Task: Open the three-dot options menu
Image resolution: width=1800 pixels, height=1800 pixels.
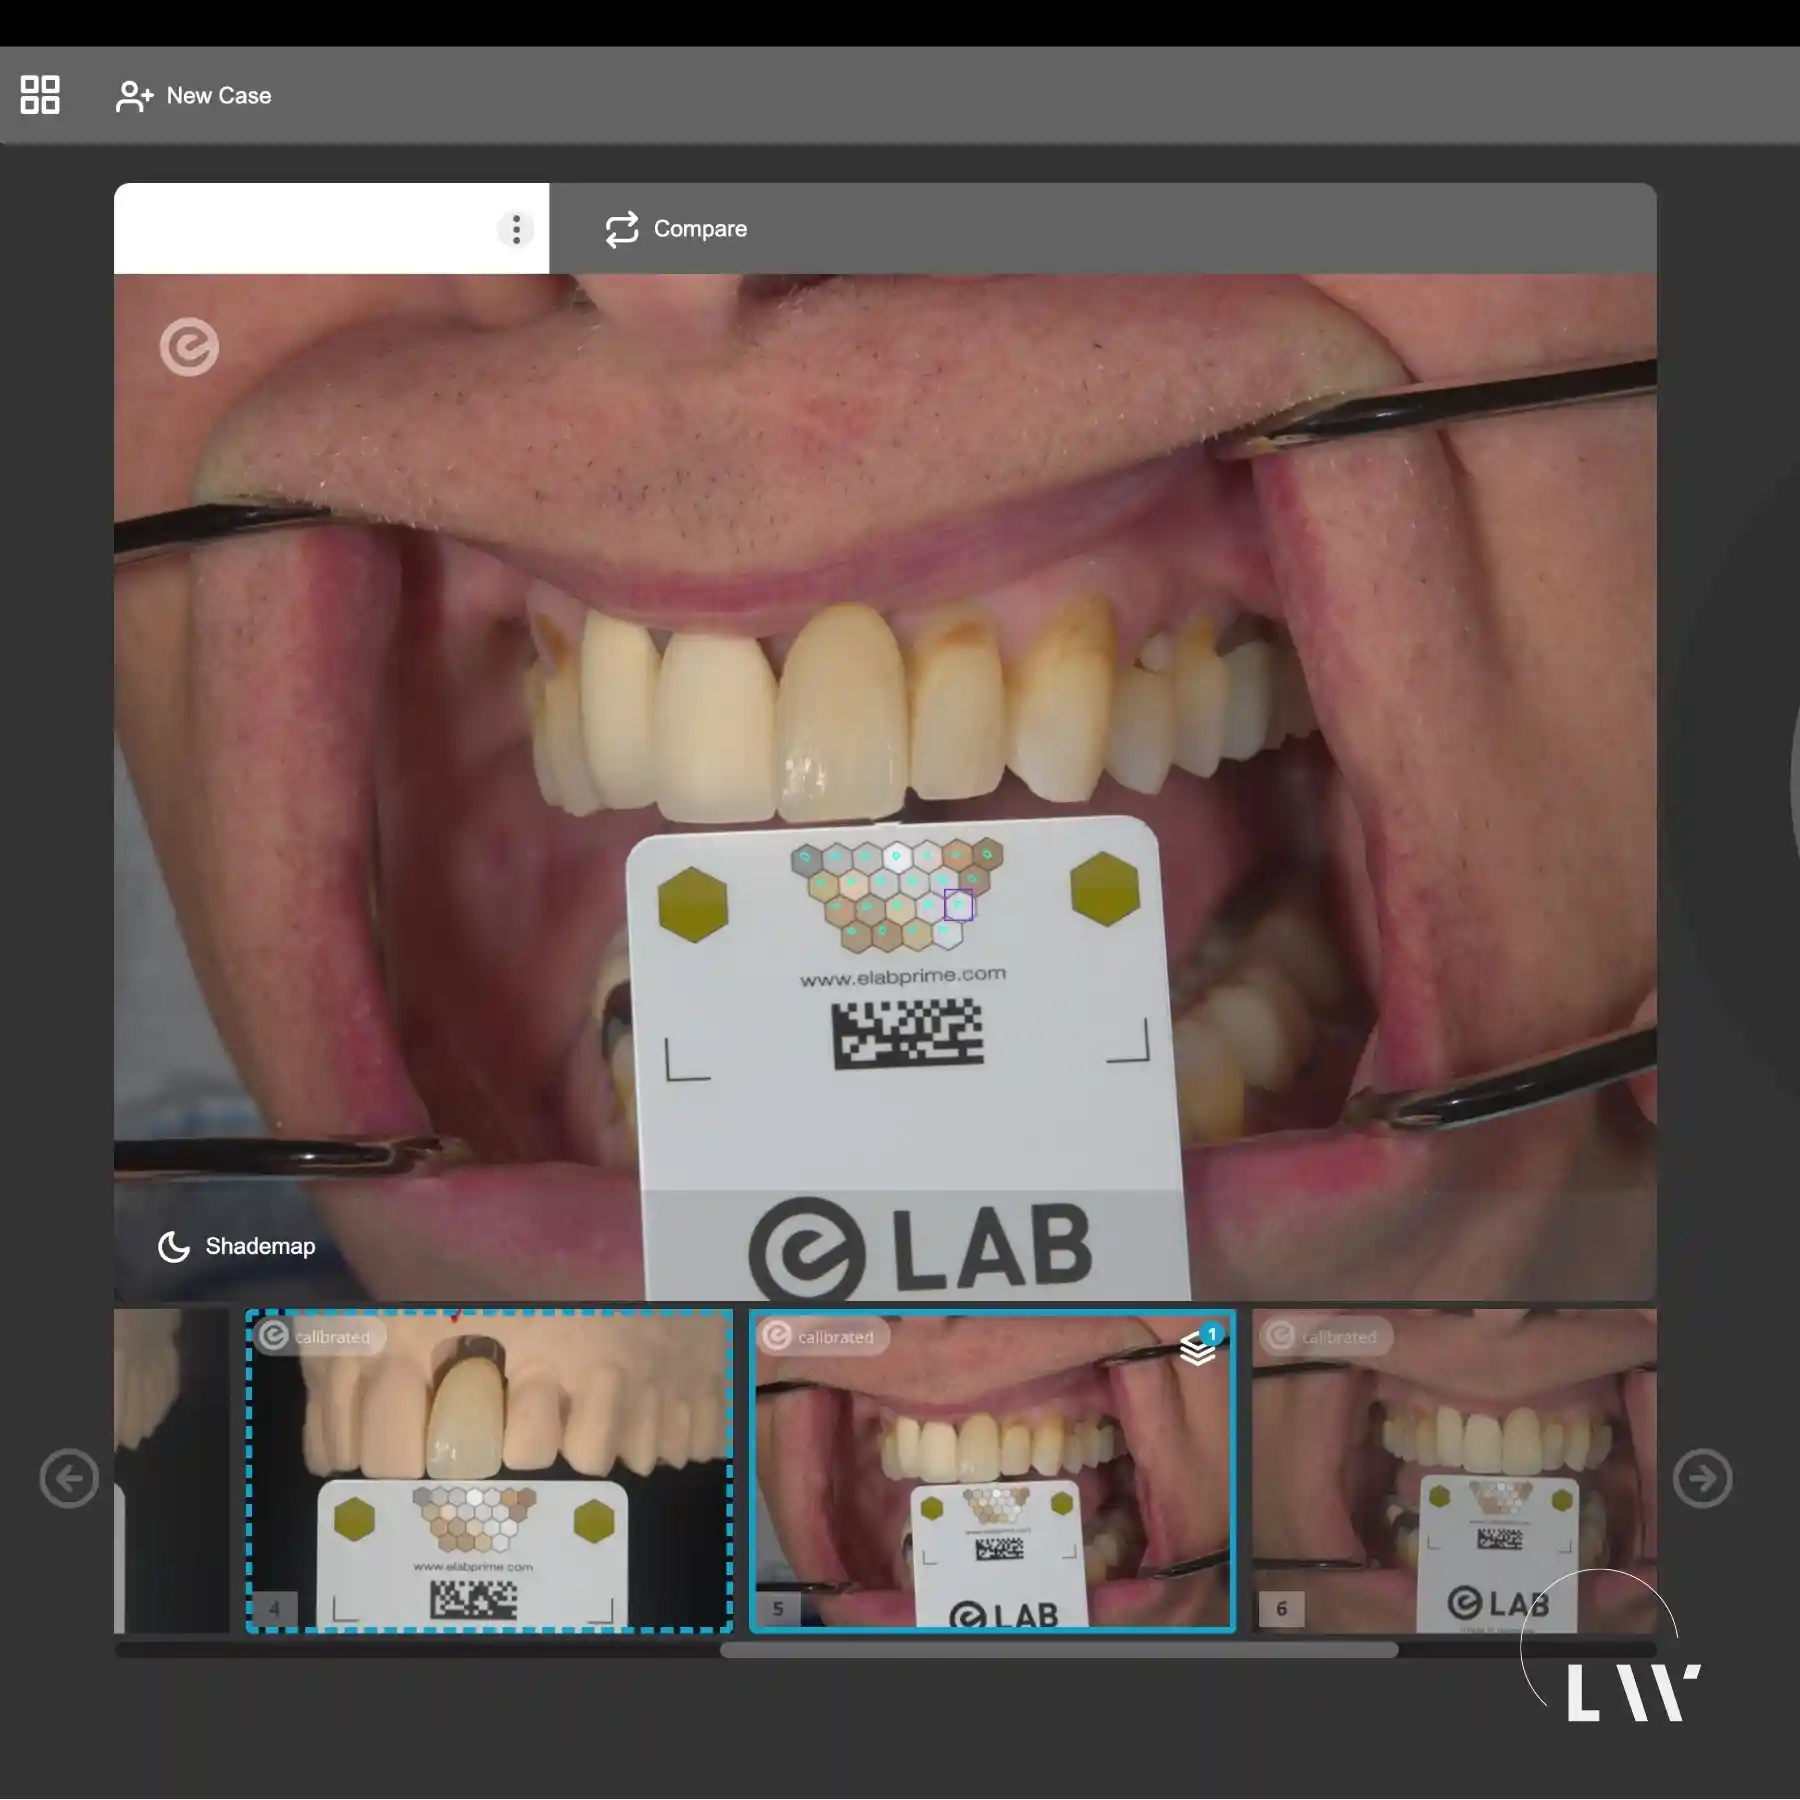Action: coord(516,229)
